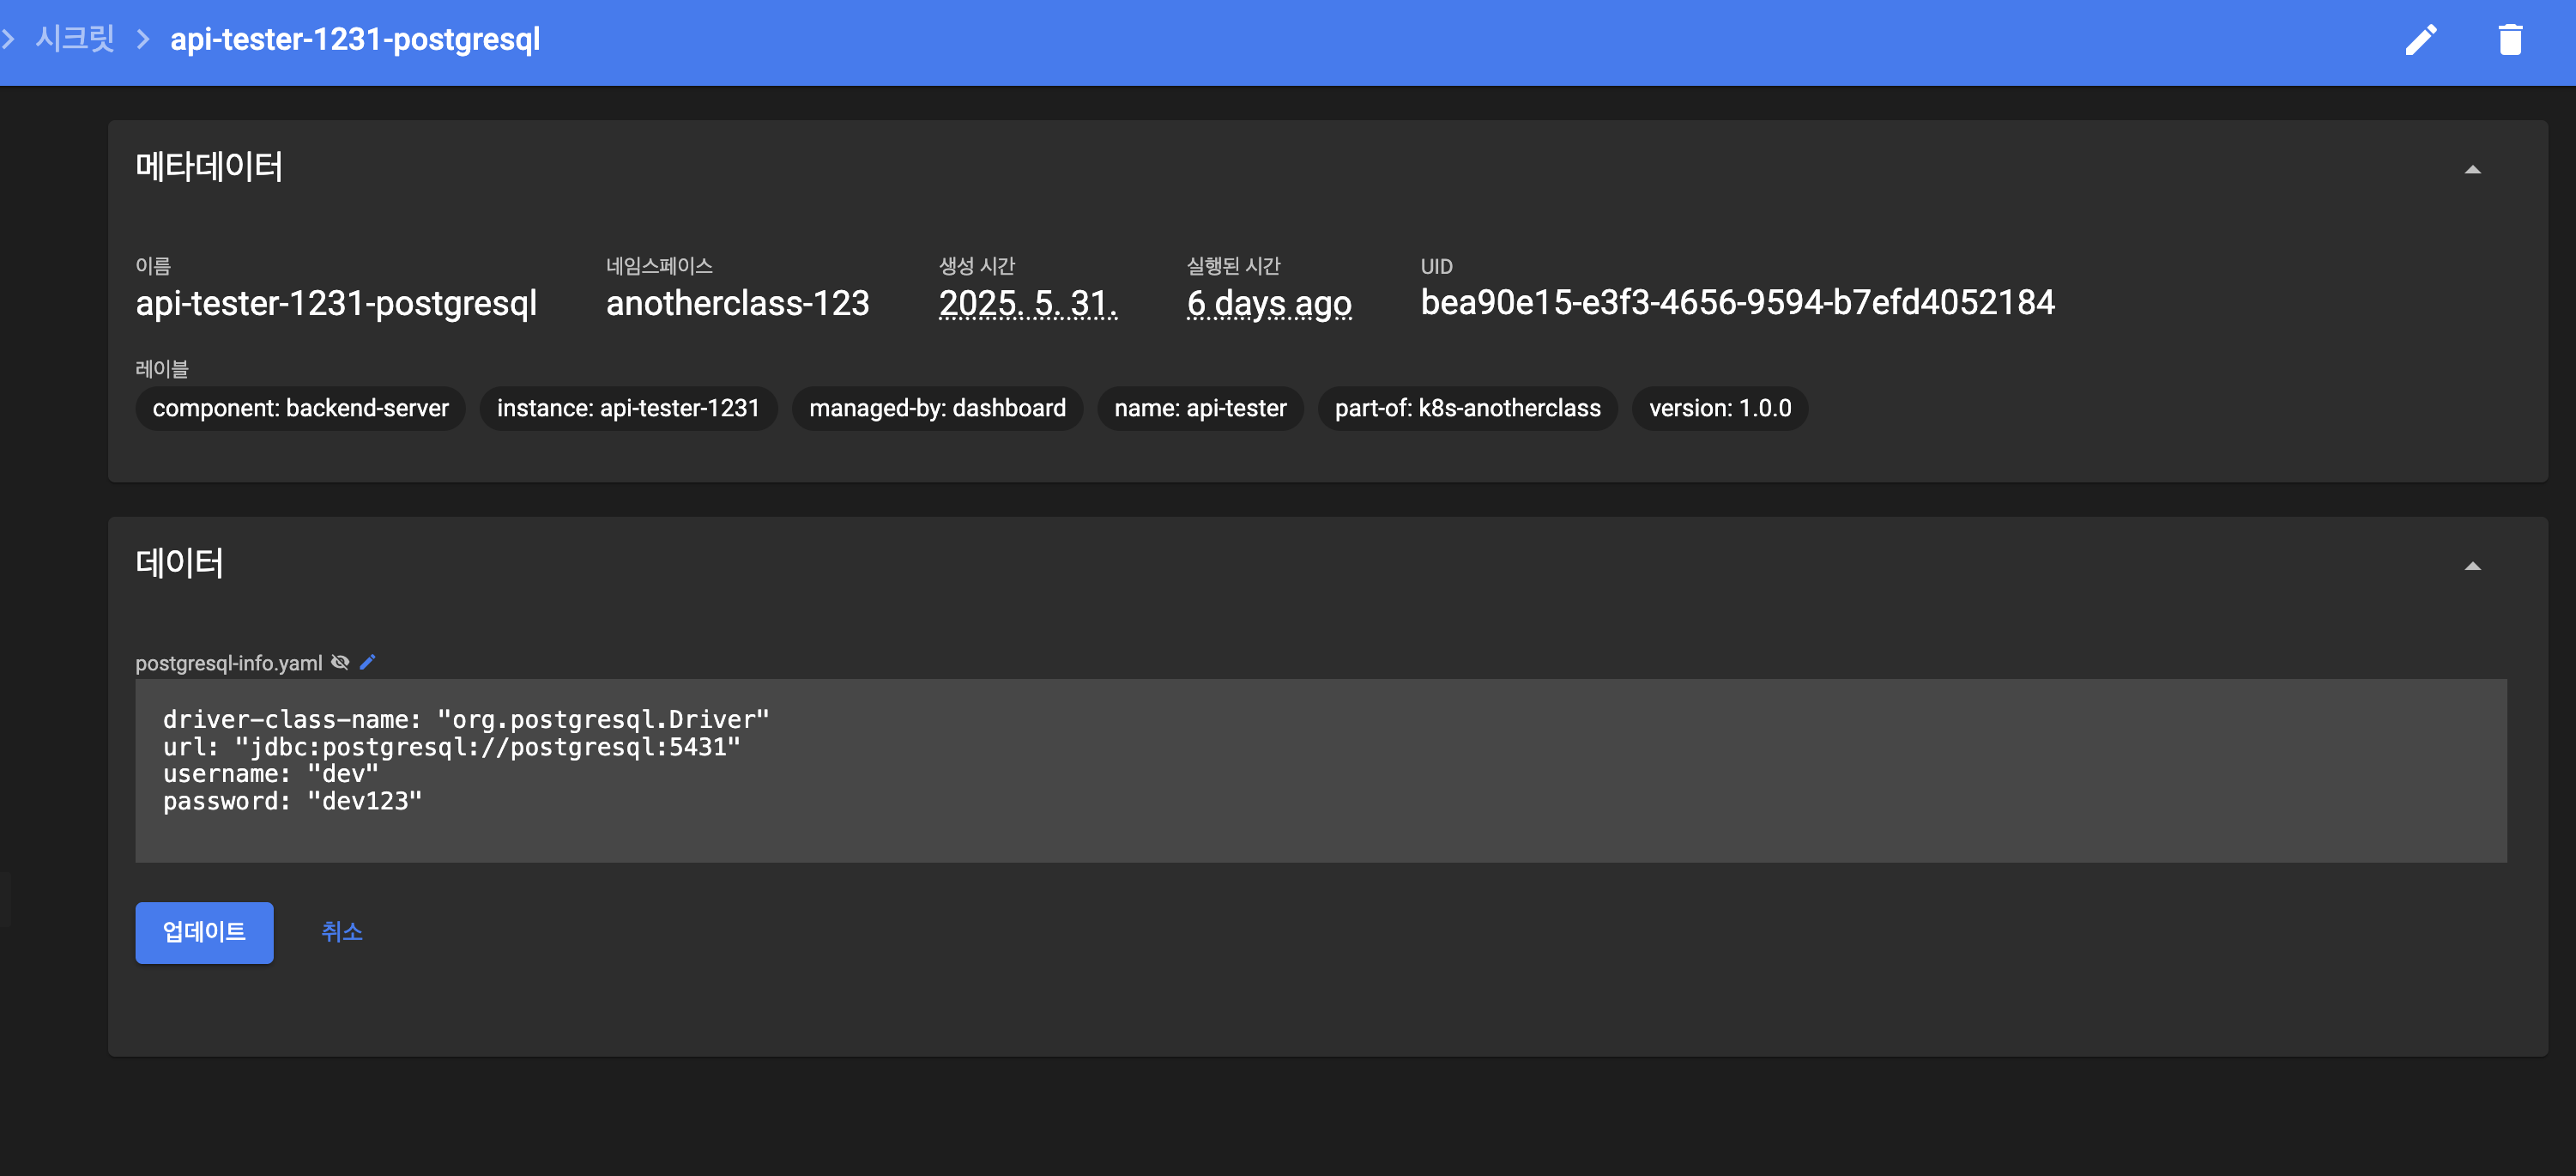This screenshot has height=1176, width=2576.
Task: Toggle visibility of postgresql-info.yaml secret
Action: coord(340,662)
